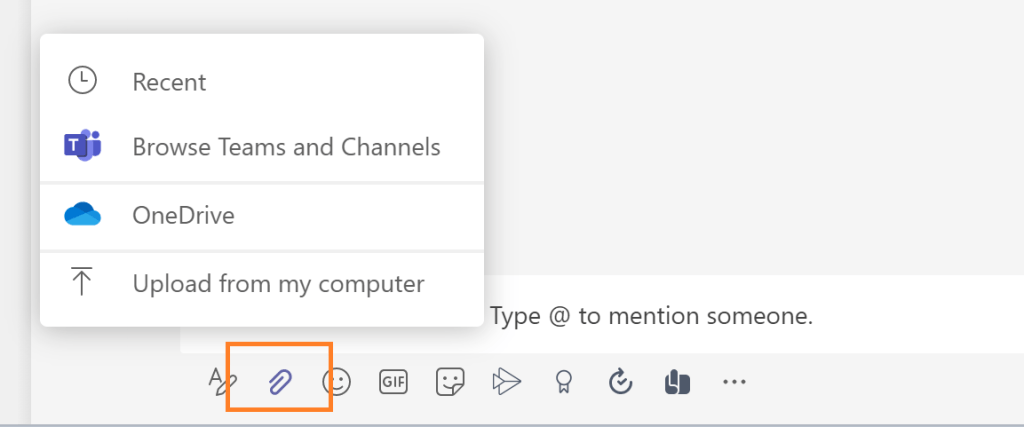Image resolution: width=1024 pixels, height=427 pixels.
Task: Click the clock icon beside Recent
Action: [82, 82]
